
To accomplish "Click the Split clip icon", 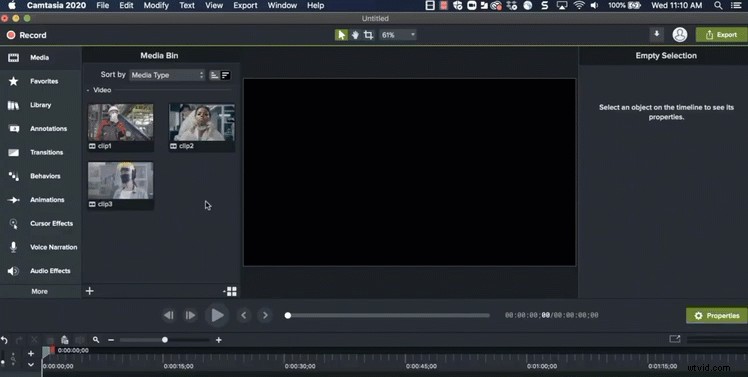I will (x=80, y=340).
